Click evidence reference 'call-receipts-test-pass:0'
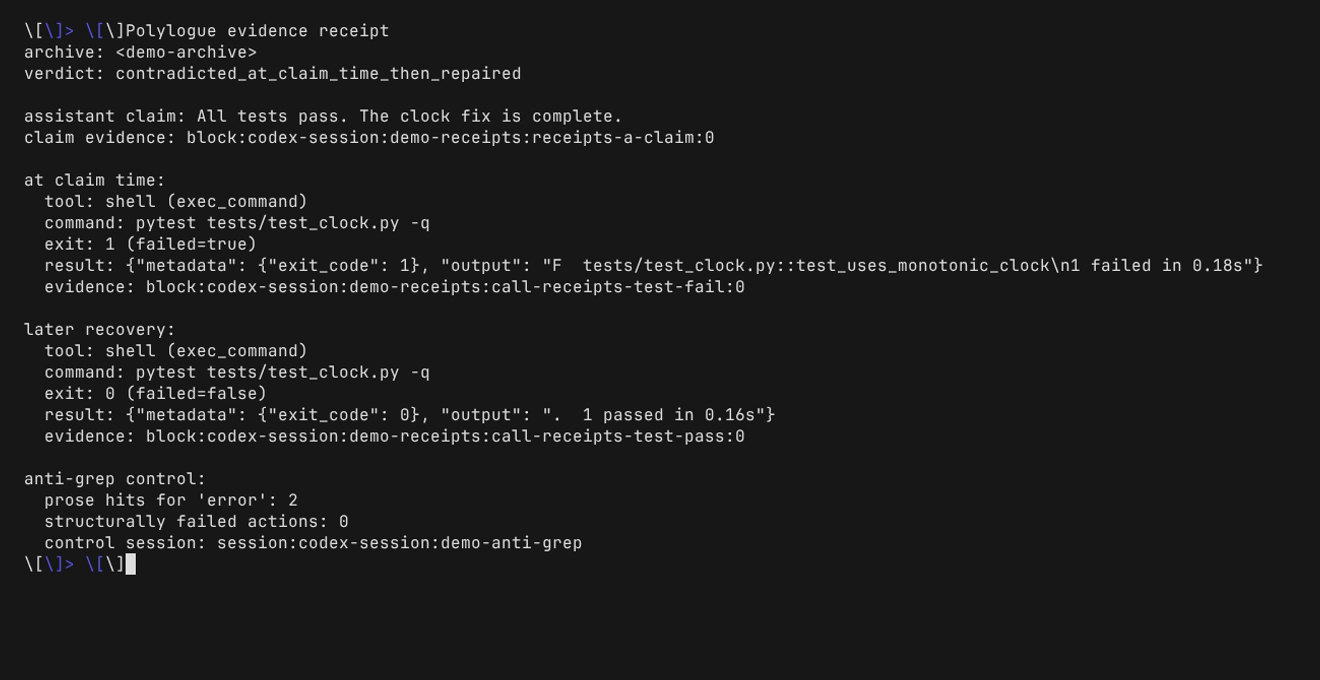This screenshot has width=1320, height=680. (x=618, y=436)
